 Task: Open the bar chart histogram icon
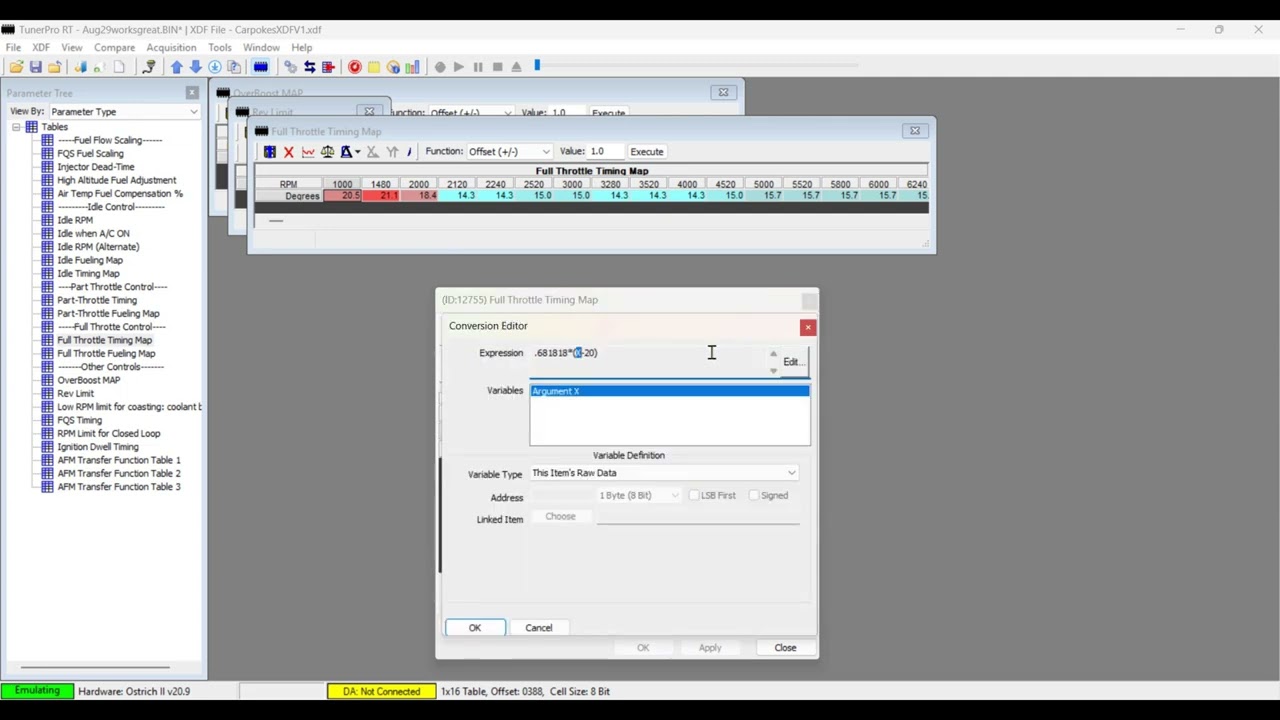click(x=412, y=67)
